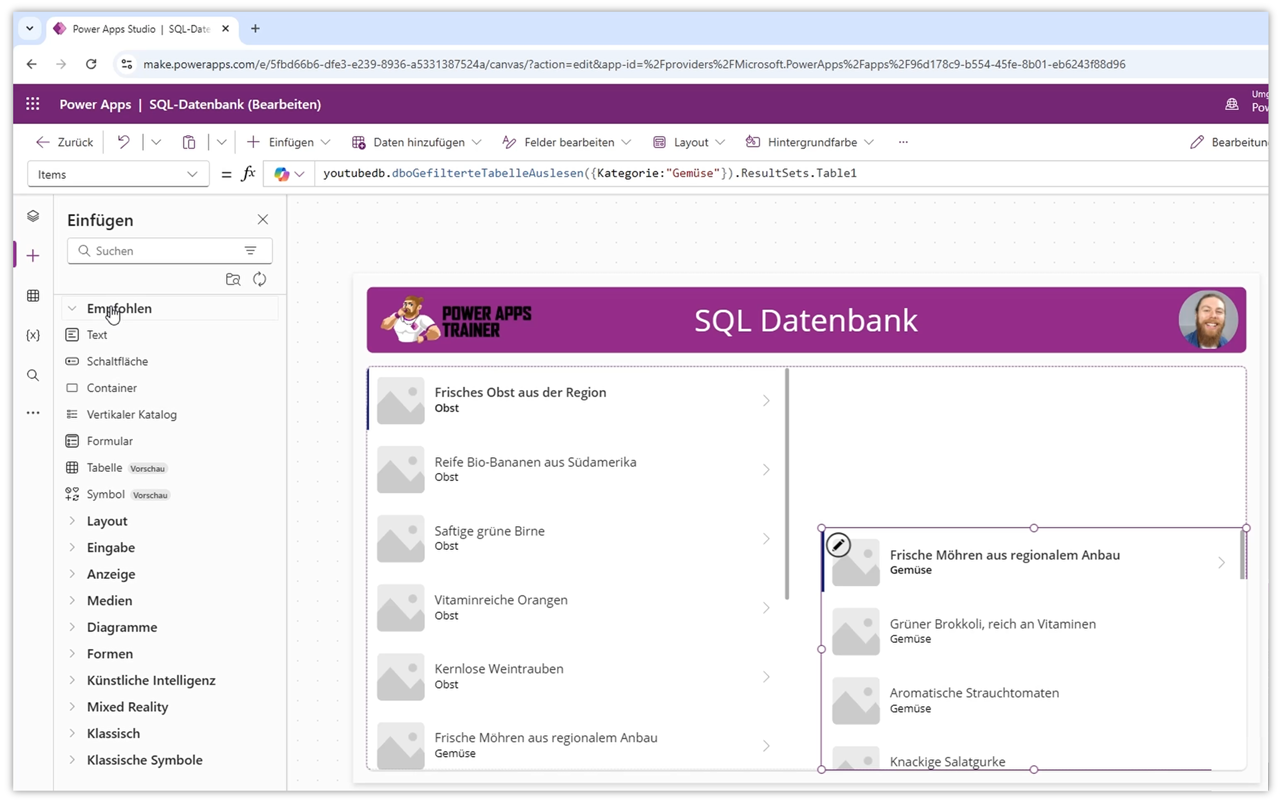
Task: Click the paste clipboard icon
Action: coord(189,142)
